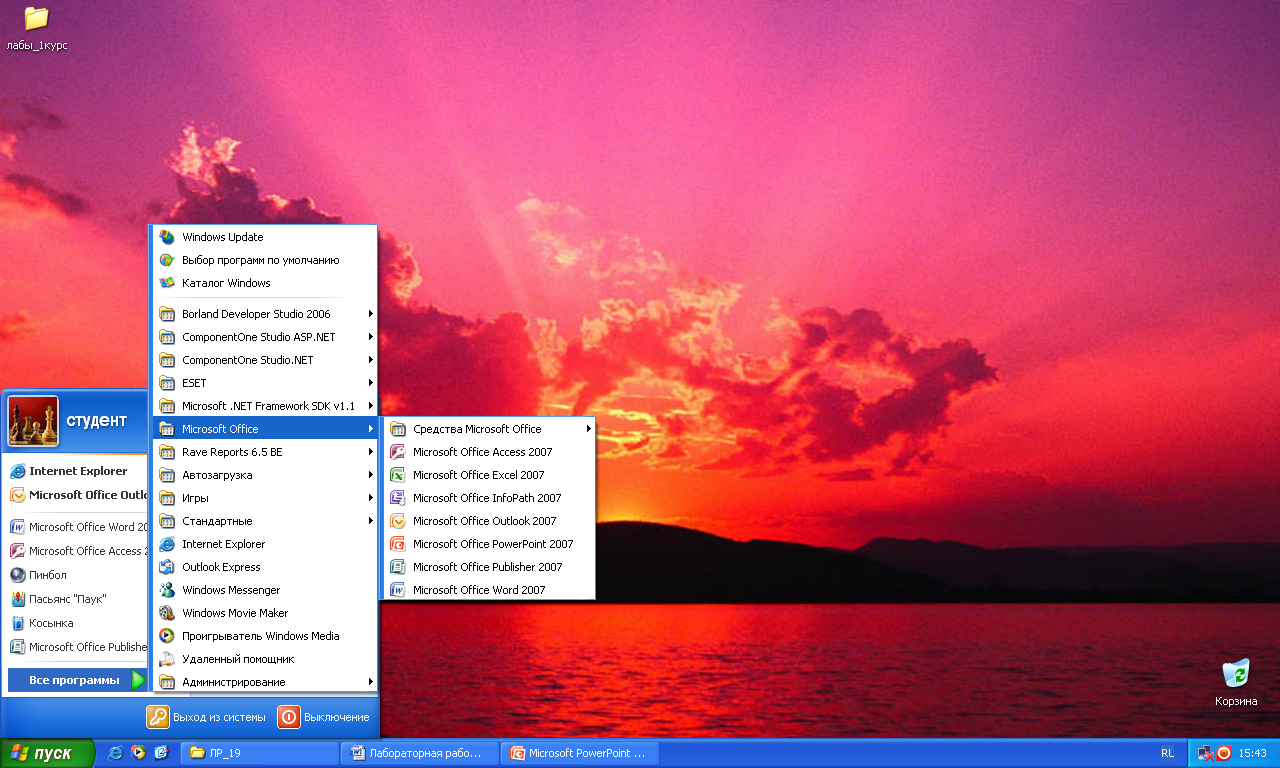This screenshot has width=1280, height=768.
Task: Launch Microsoft Office Excel 2007 icon
Action: coord(397,475)
